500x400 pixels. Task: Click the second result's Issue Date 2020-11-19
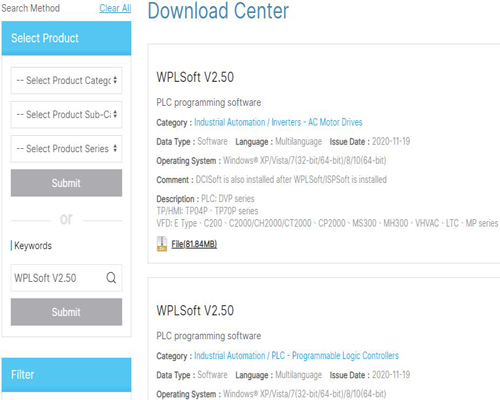pyautogui.click(x=391, y=375)
